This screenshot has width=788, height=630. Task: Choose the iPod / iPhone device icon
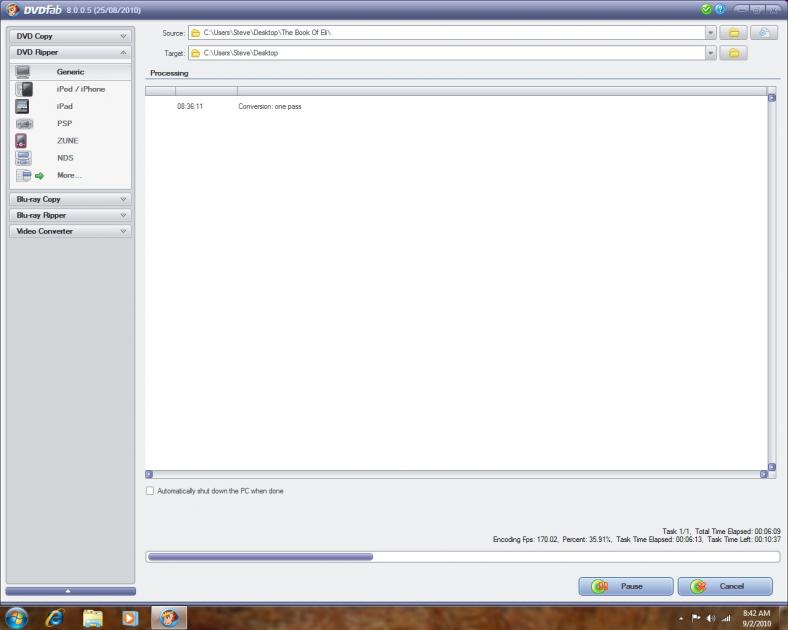click(x=24, y=89)
